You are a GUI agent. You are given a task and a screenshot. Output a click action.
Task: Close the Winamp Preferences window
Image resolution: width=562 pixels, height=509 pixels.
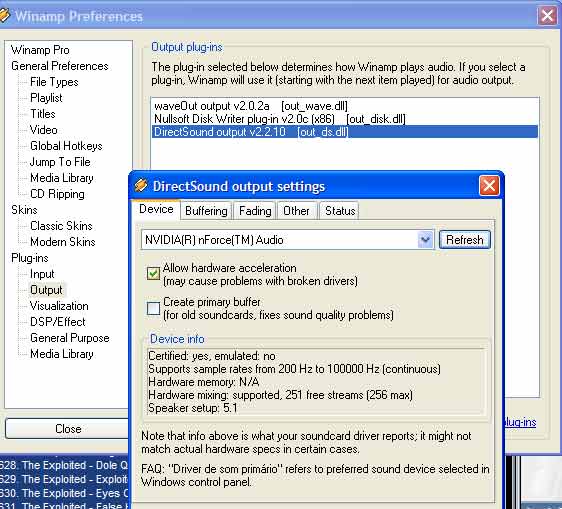tap(547, 15)
